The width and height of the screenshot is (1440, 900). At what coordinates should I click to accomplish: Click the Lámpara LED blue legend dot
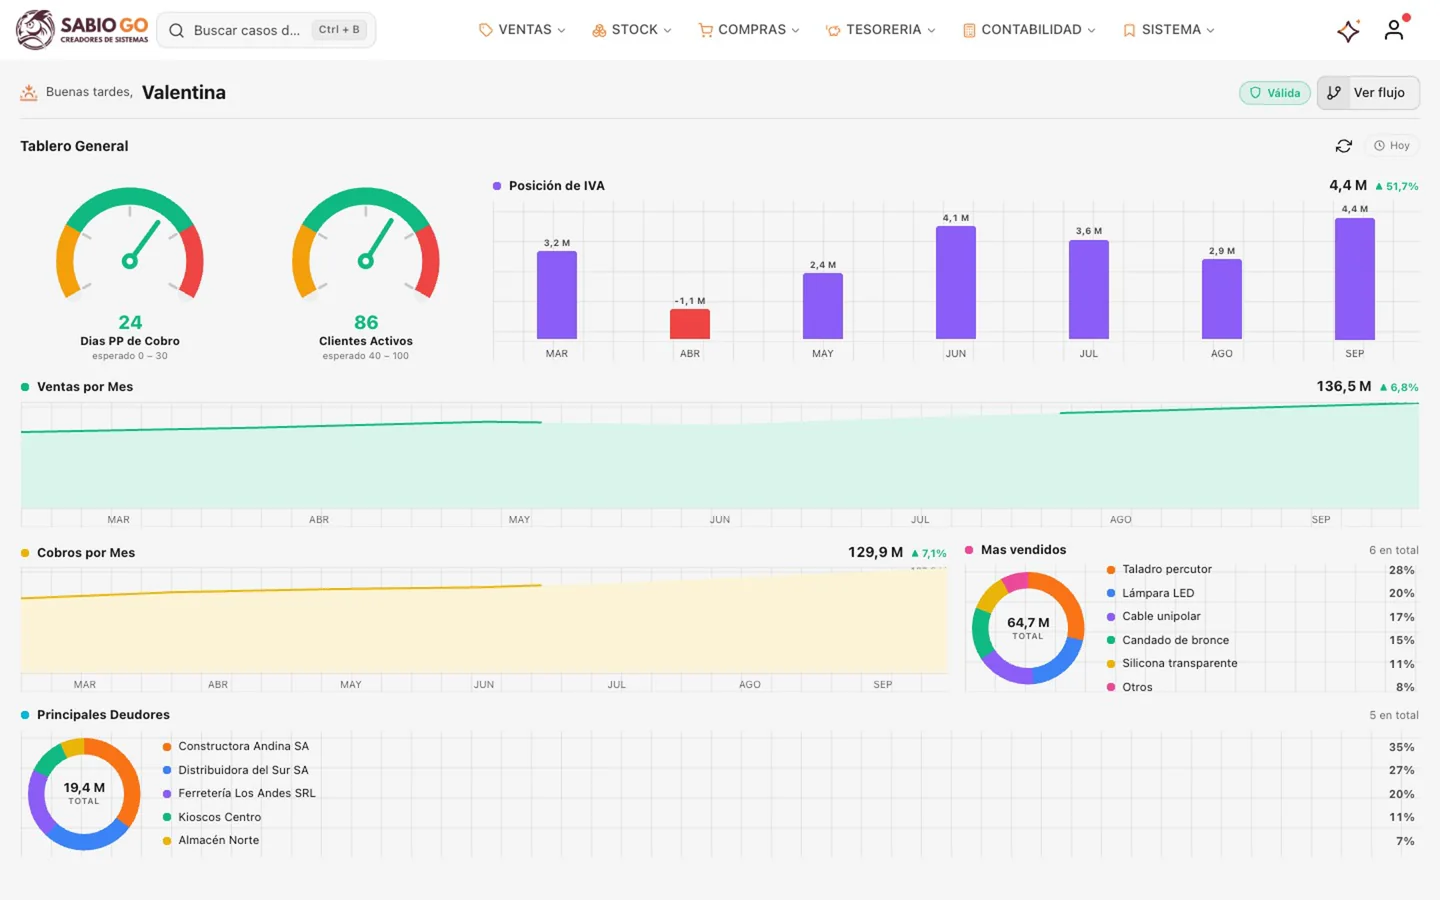[x=1111, y=593]
